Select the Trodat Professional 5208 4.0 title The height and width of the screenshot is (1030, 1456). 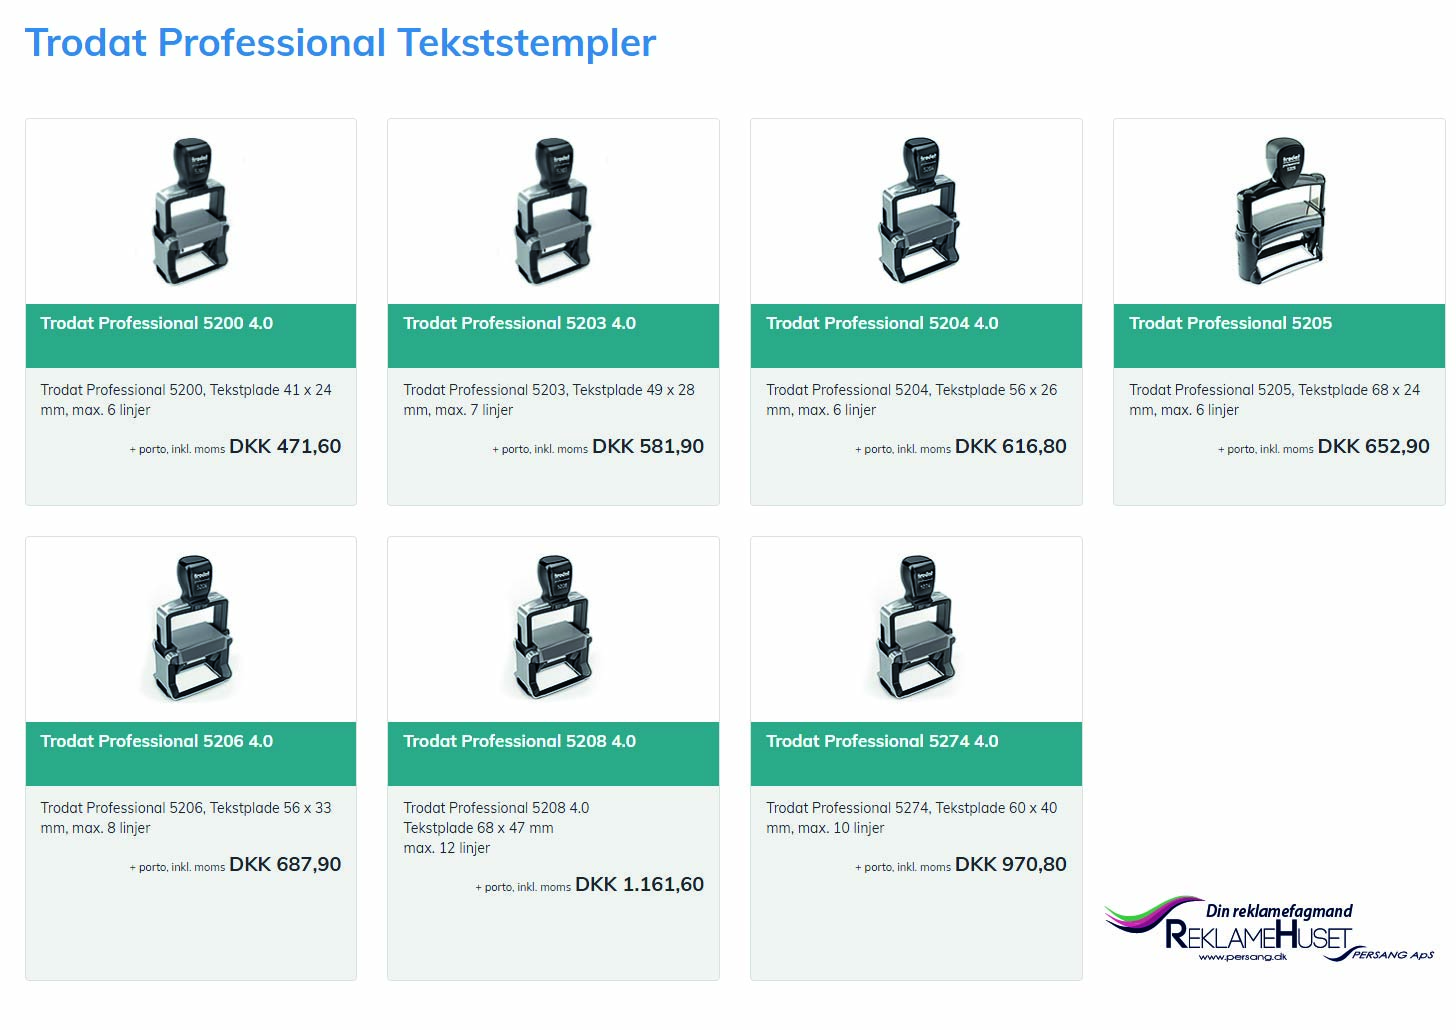520,741
